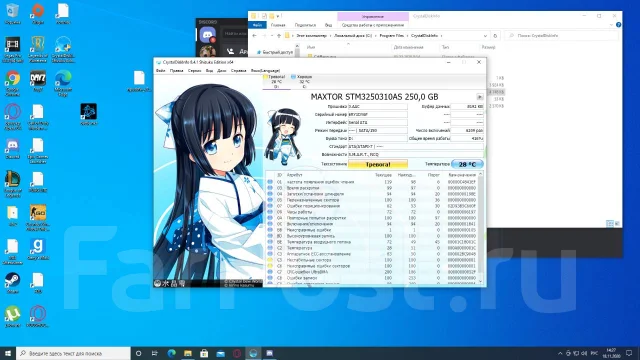This screenshot has width=640, height=360.
Task: Click the yellow Тревога! health status button
Action: point(378,164)
